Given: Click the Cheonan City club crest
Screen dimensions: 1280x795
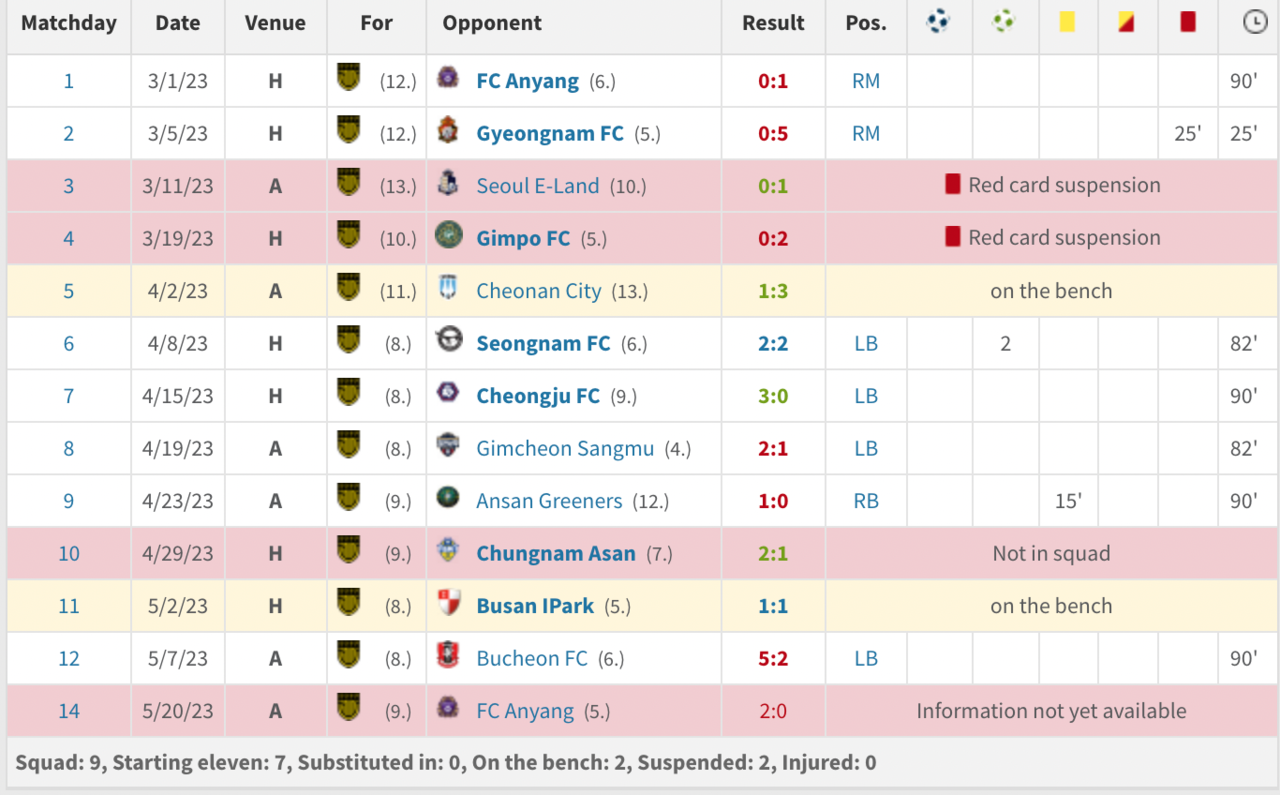Looking at the screenshot, I should pyautogui.click(x=448, y=288).
